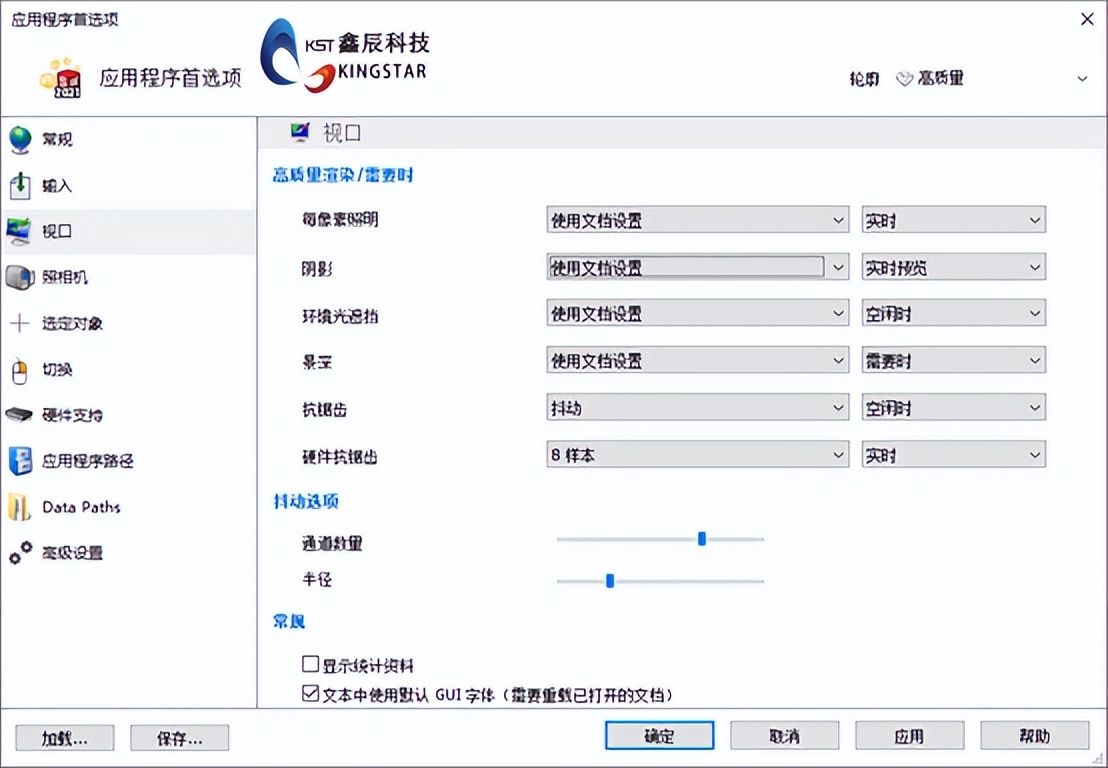
Task: Click the 加载 (Load) button
Action: coord(64,737)
